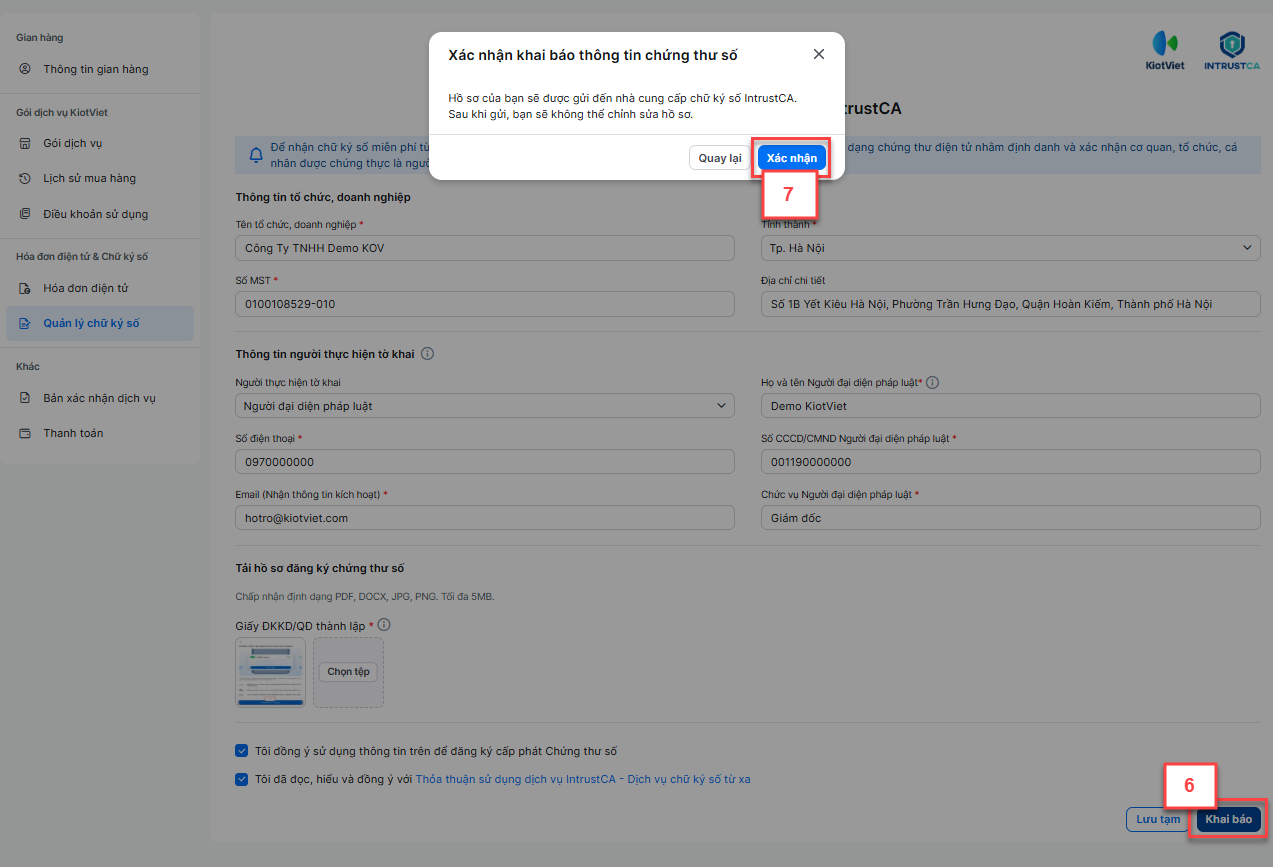Click the Lịch sử mua hàng history icon
The image size is (1273, 867).
tap(25, 178)
